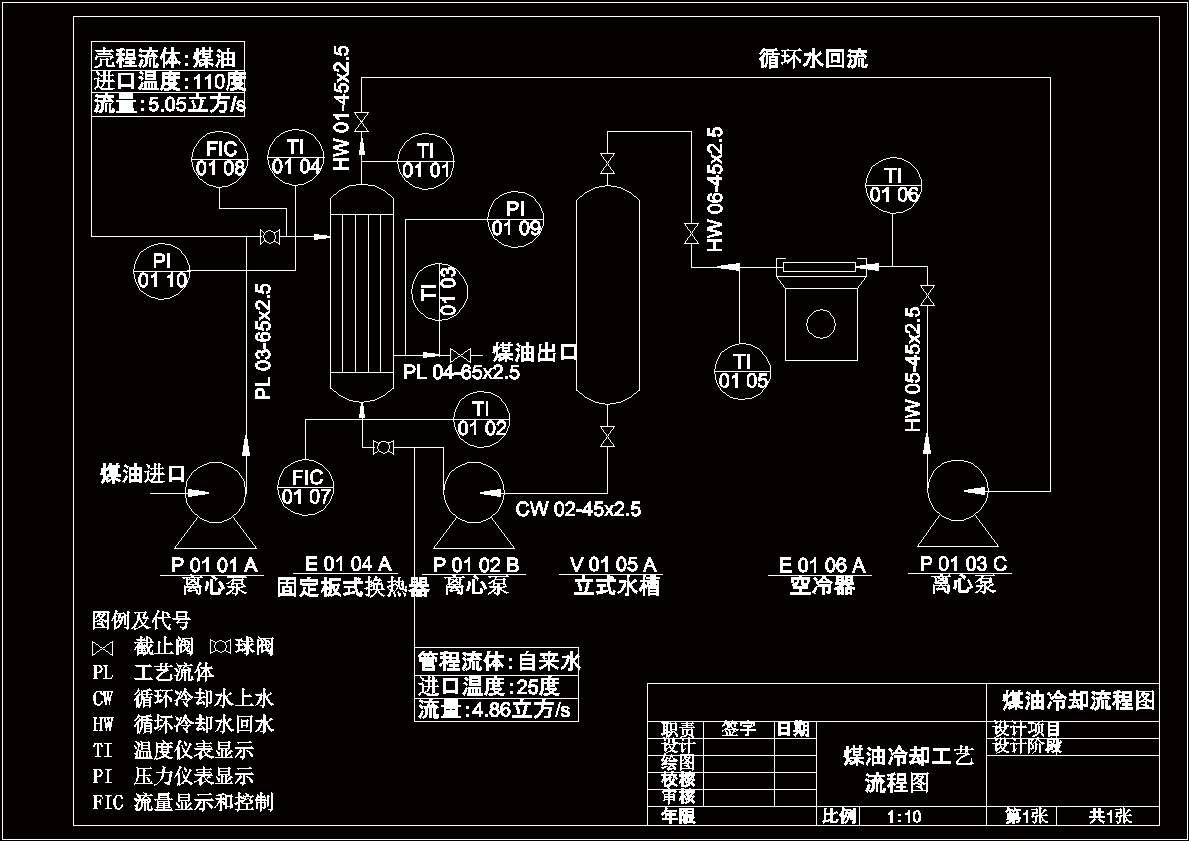This screenshot has height=841, width=1189.
Task: Click the 截止阀 legend valve symbol
Action: pyautogui.click(x=102, y=649)
